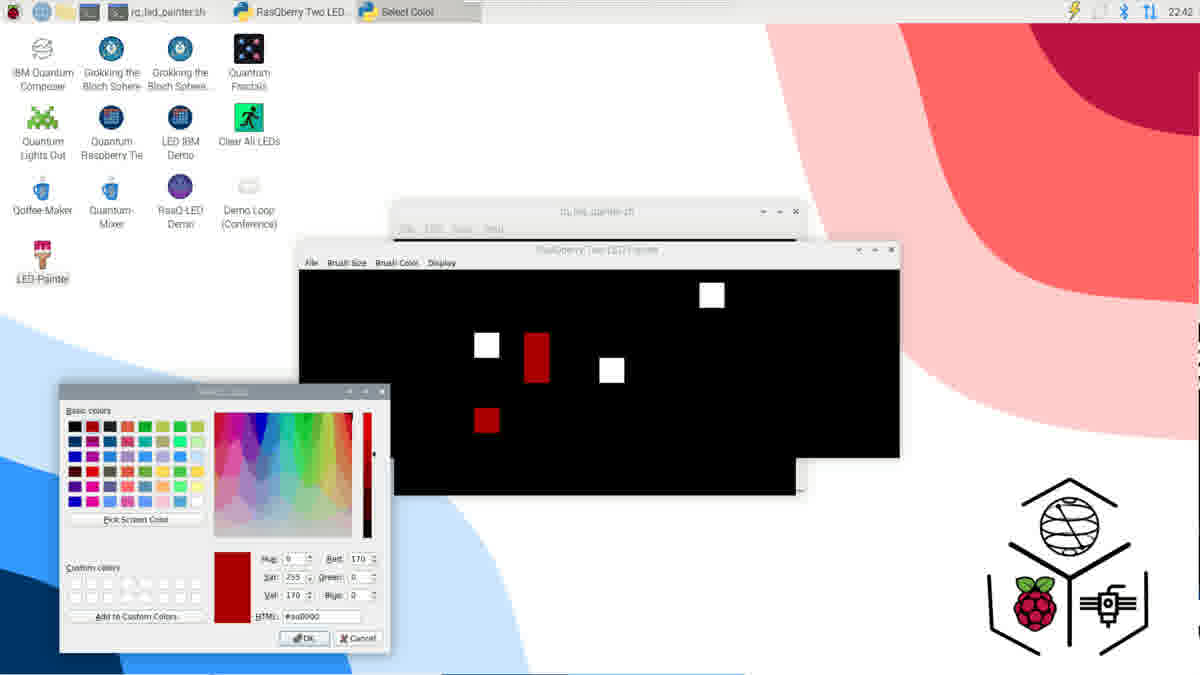Click the Blue spinbox arrows

coord(374,595)
